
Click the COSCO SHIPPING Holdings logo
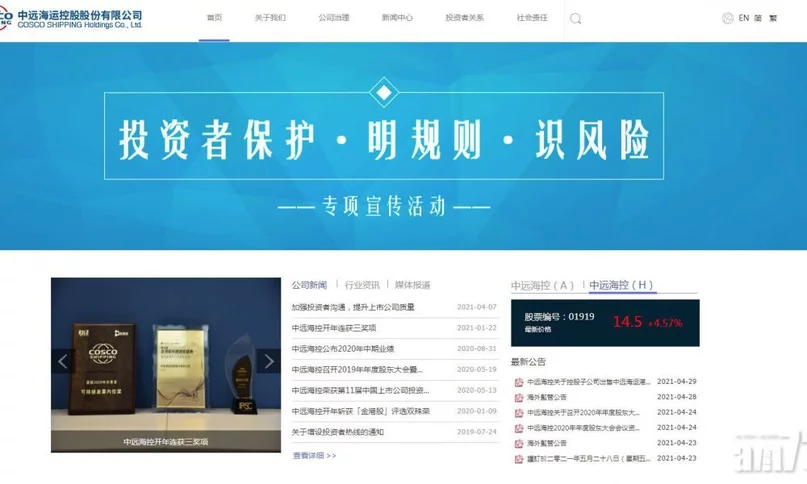click(x=71, y=19)
